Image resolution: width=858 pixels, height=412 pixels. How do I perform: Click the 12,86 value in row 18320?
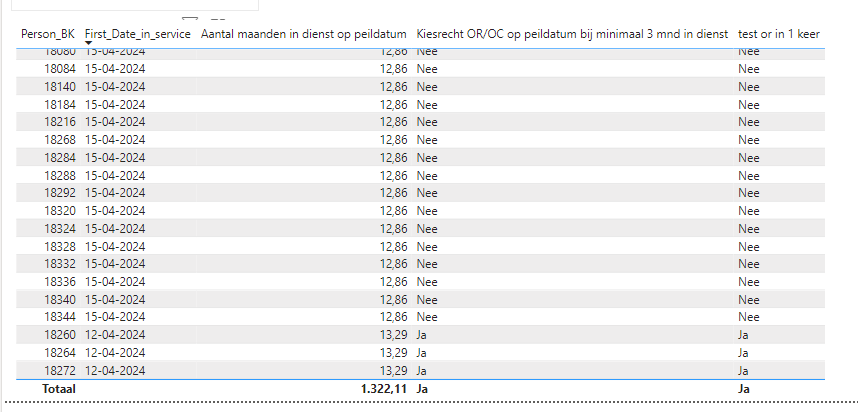[x=394, y=211]
